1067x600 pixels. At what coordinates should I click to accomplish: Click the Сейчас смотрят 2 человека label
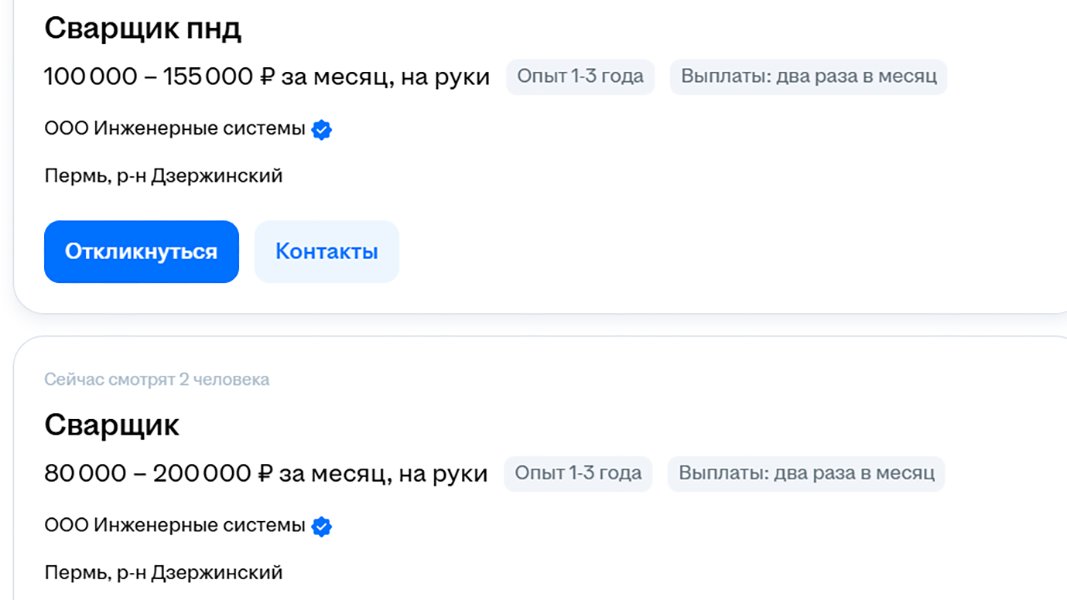(157, 380)
